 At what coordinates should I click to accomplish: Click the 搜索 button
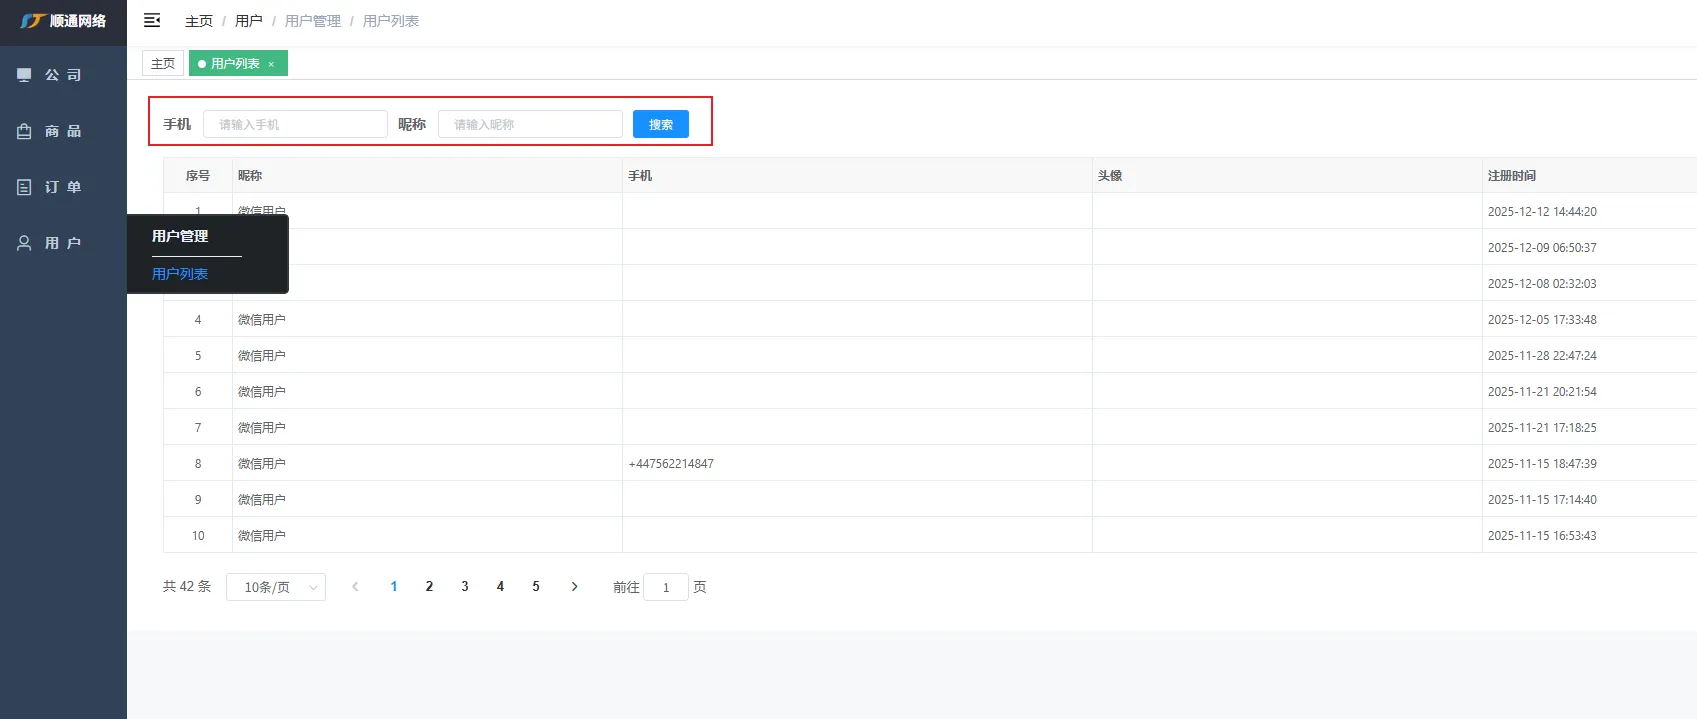660,124
